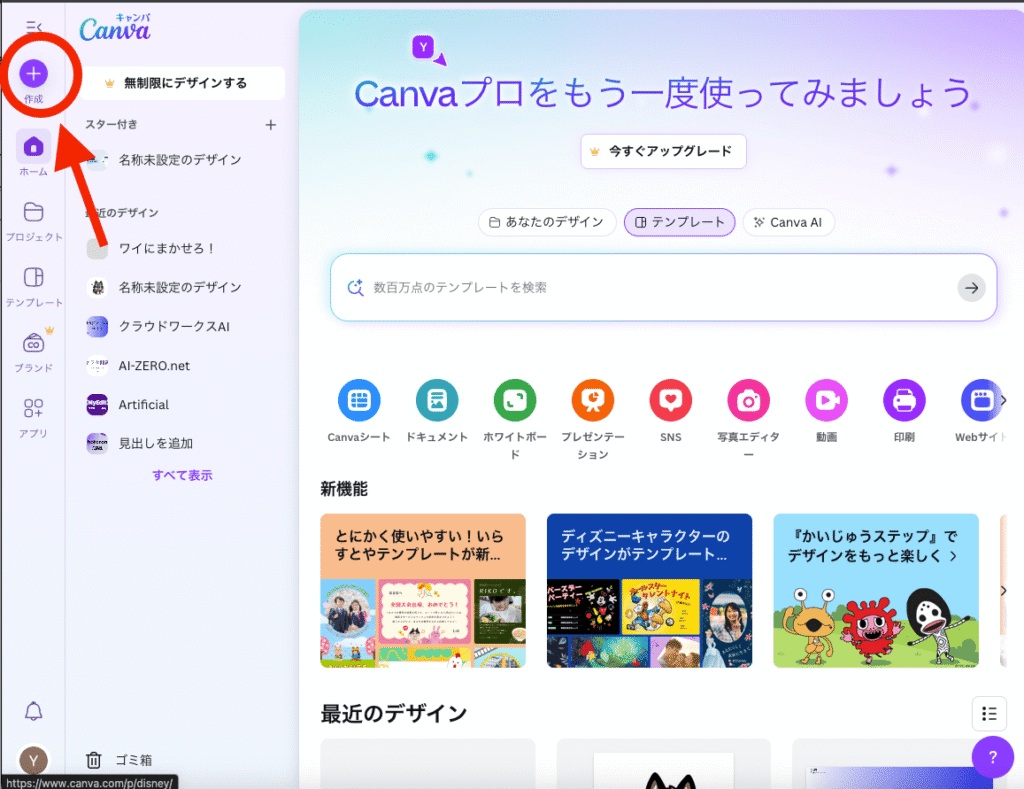Click the template search field
Viewport: 1024px width, 789px height.
coord(663,287)
